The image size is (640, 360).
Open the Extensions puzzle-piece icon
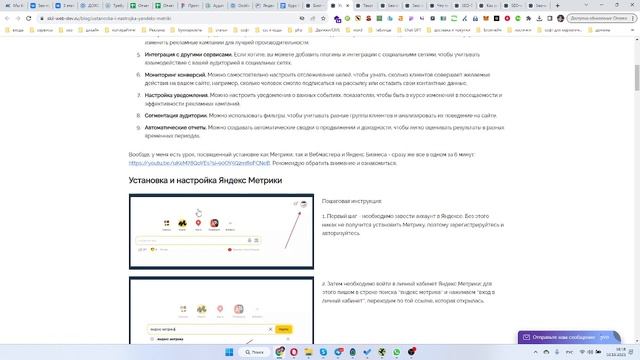529,18
